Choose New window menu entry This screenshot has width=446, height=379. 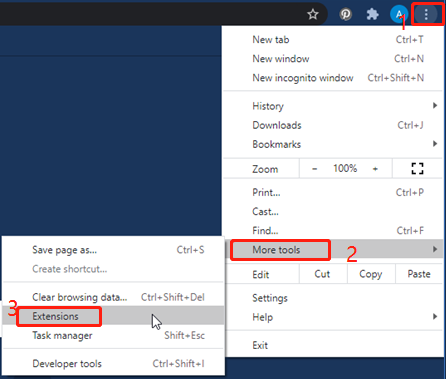[333, 59]
